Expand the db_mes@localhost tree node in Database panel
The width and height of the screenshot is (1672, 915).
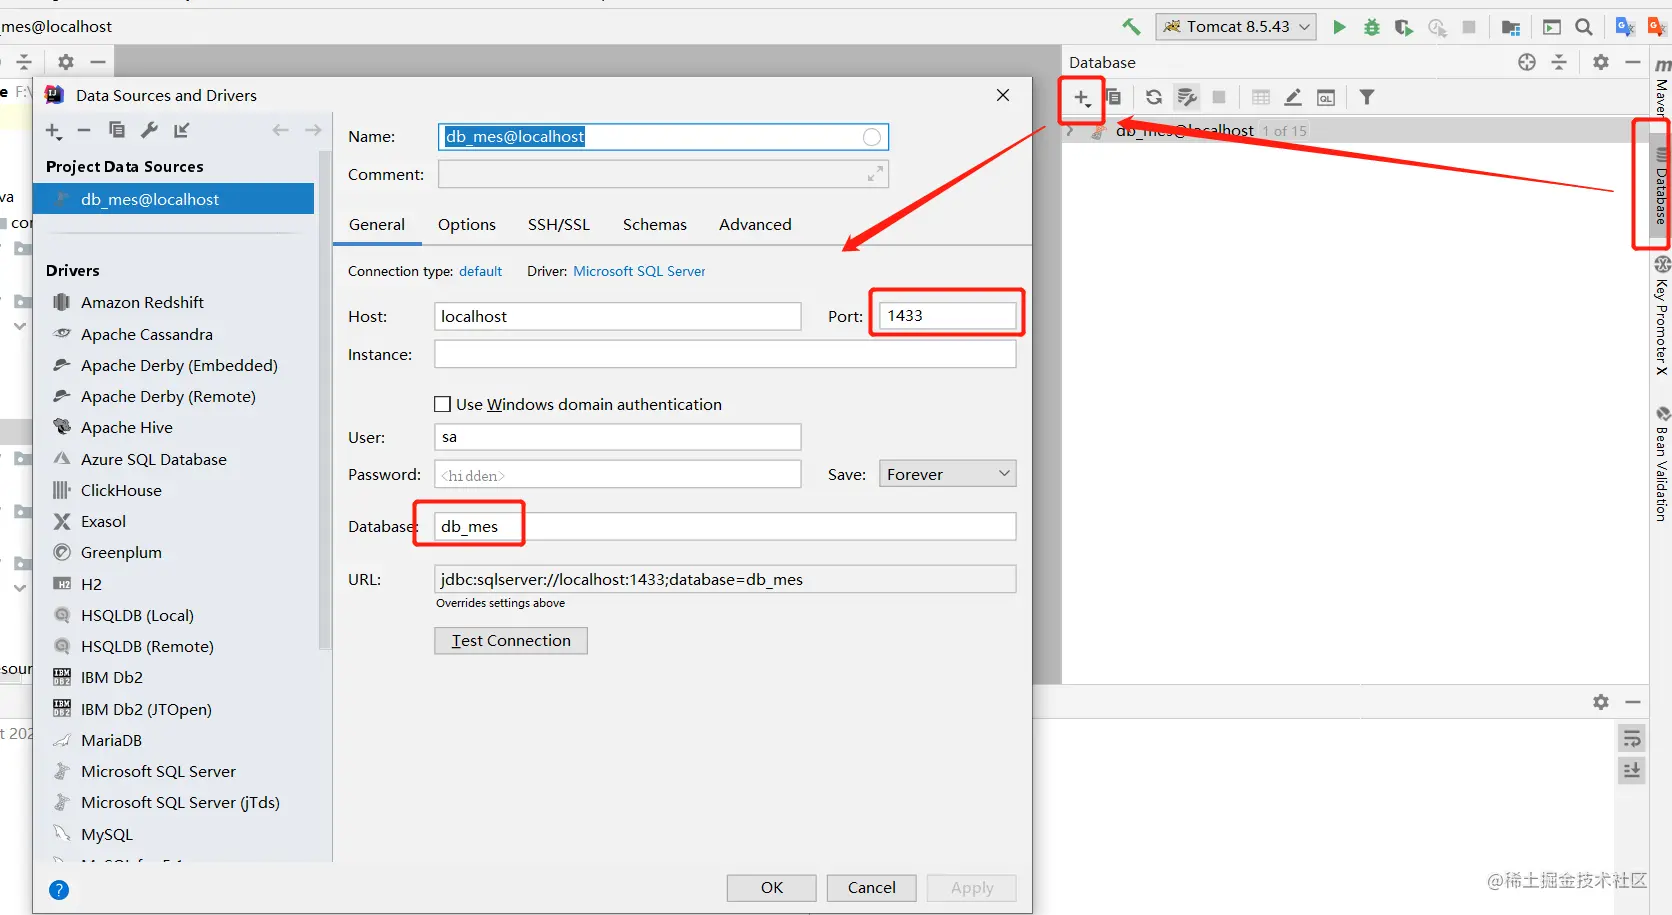click(1070, 131)
